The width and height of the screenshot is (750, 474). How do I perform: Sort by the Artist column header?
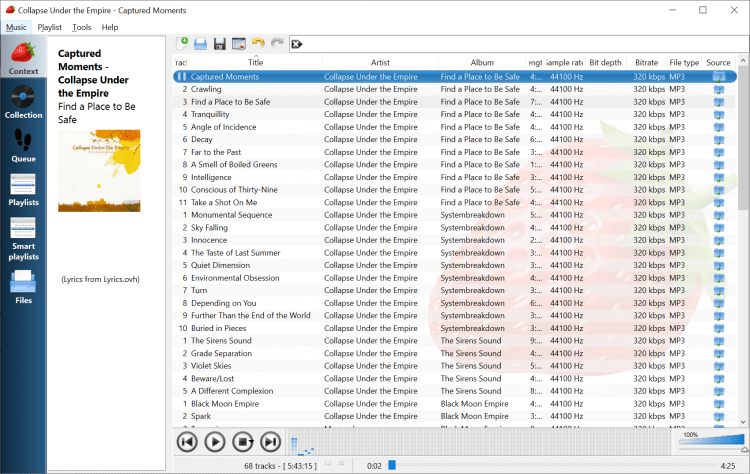380,62
